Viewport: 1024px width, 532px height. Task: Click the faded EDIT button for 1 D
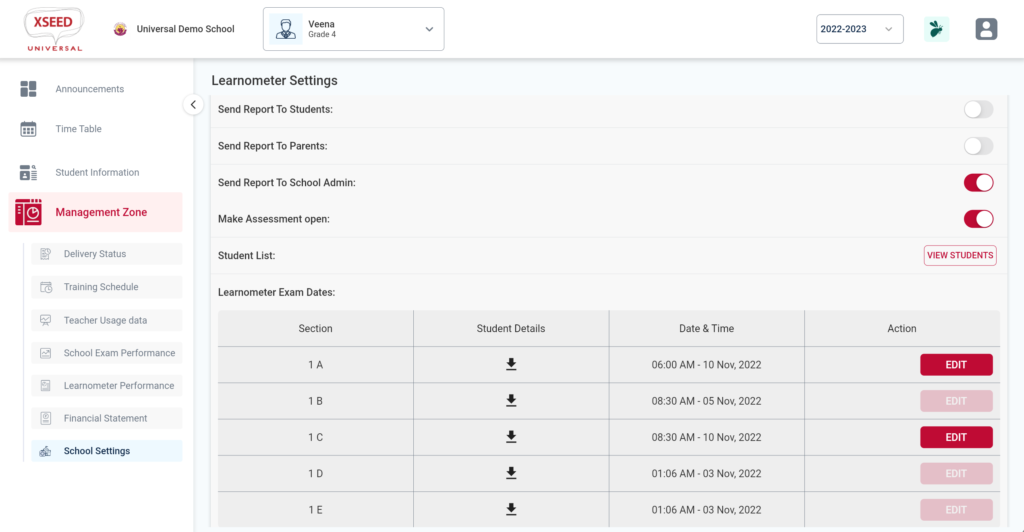click(956, 473)
